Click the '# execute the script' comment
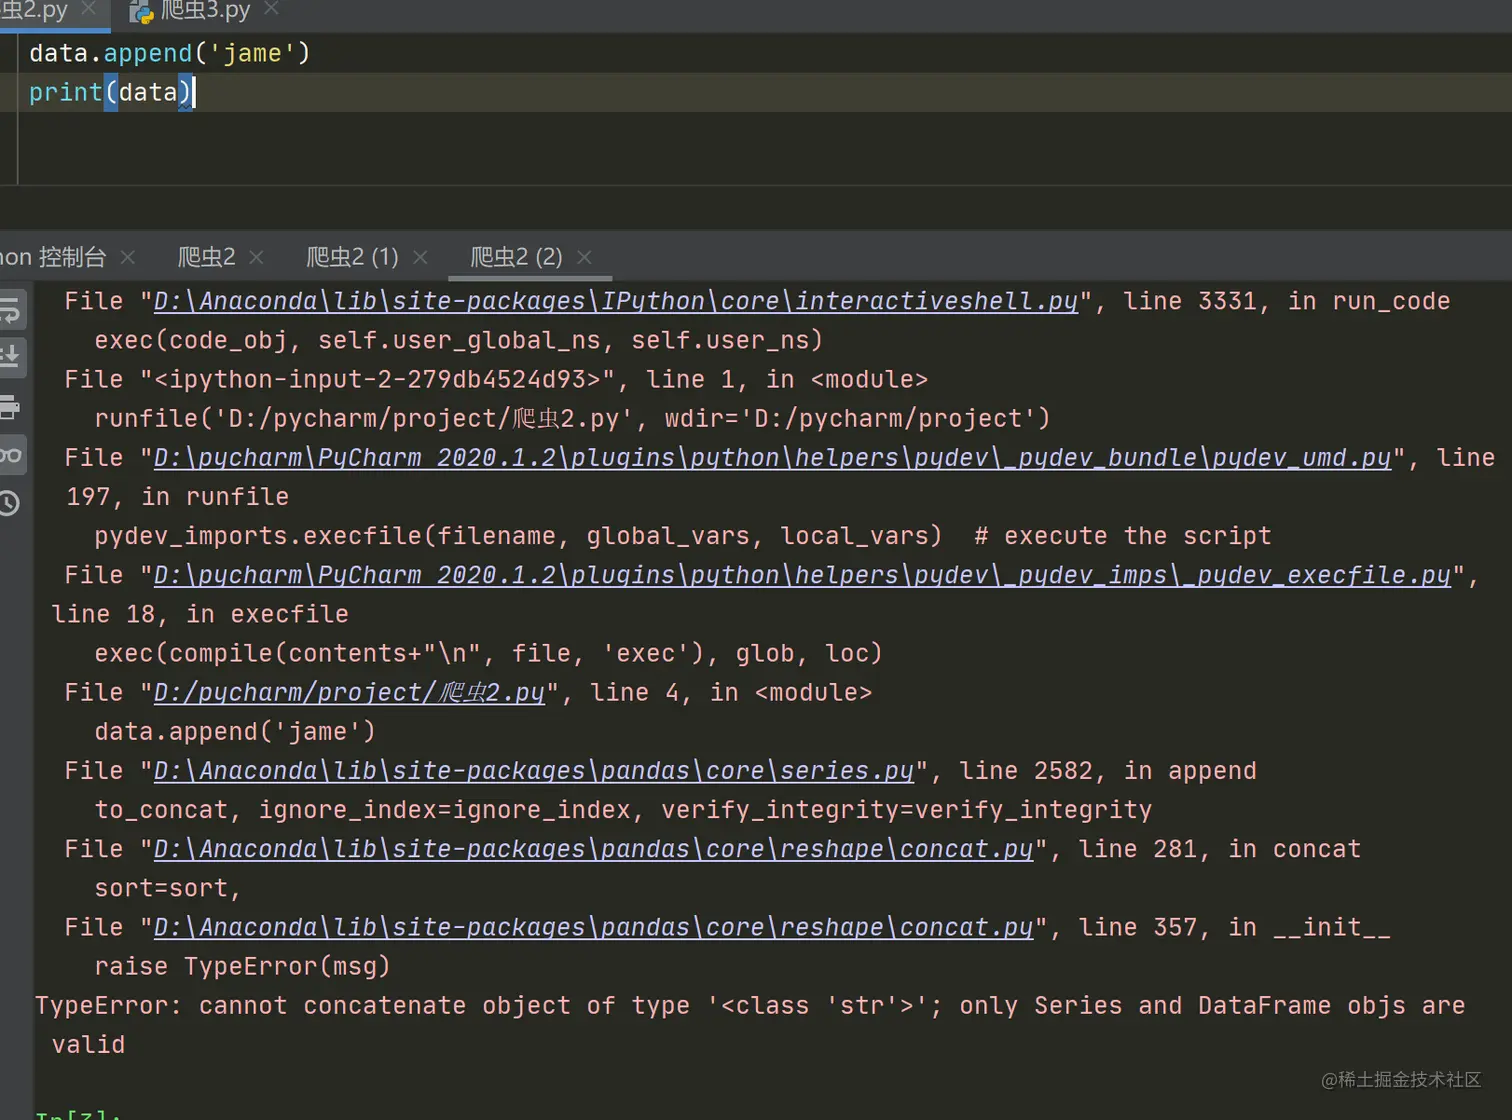This screenshot has height=1120, width=1512. (1122, 536)
